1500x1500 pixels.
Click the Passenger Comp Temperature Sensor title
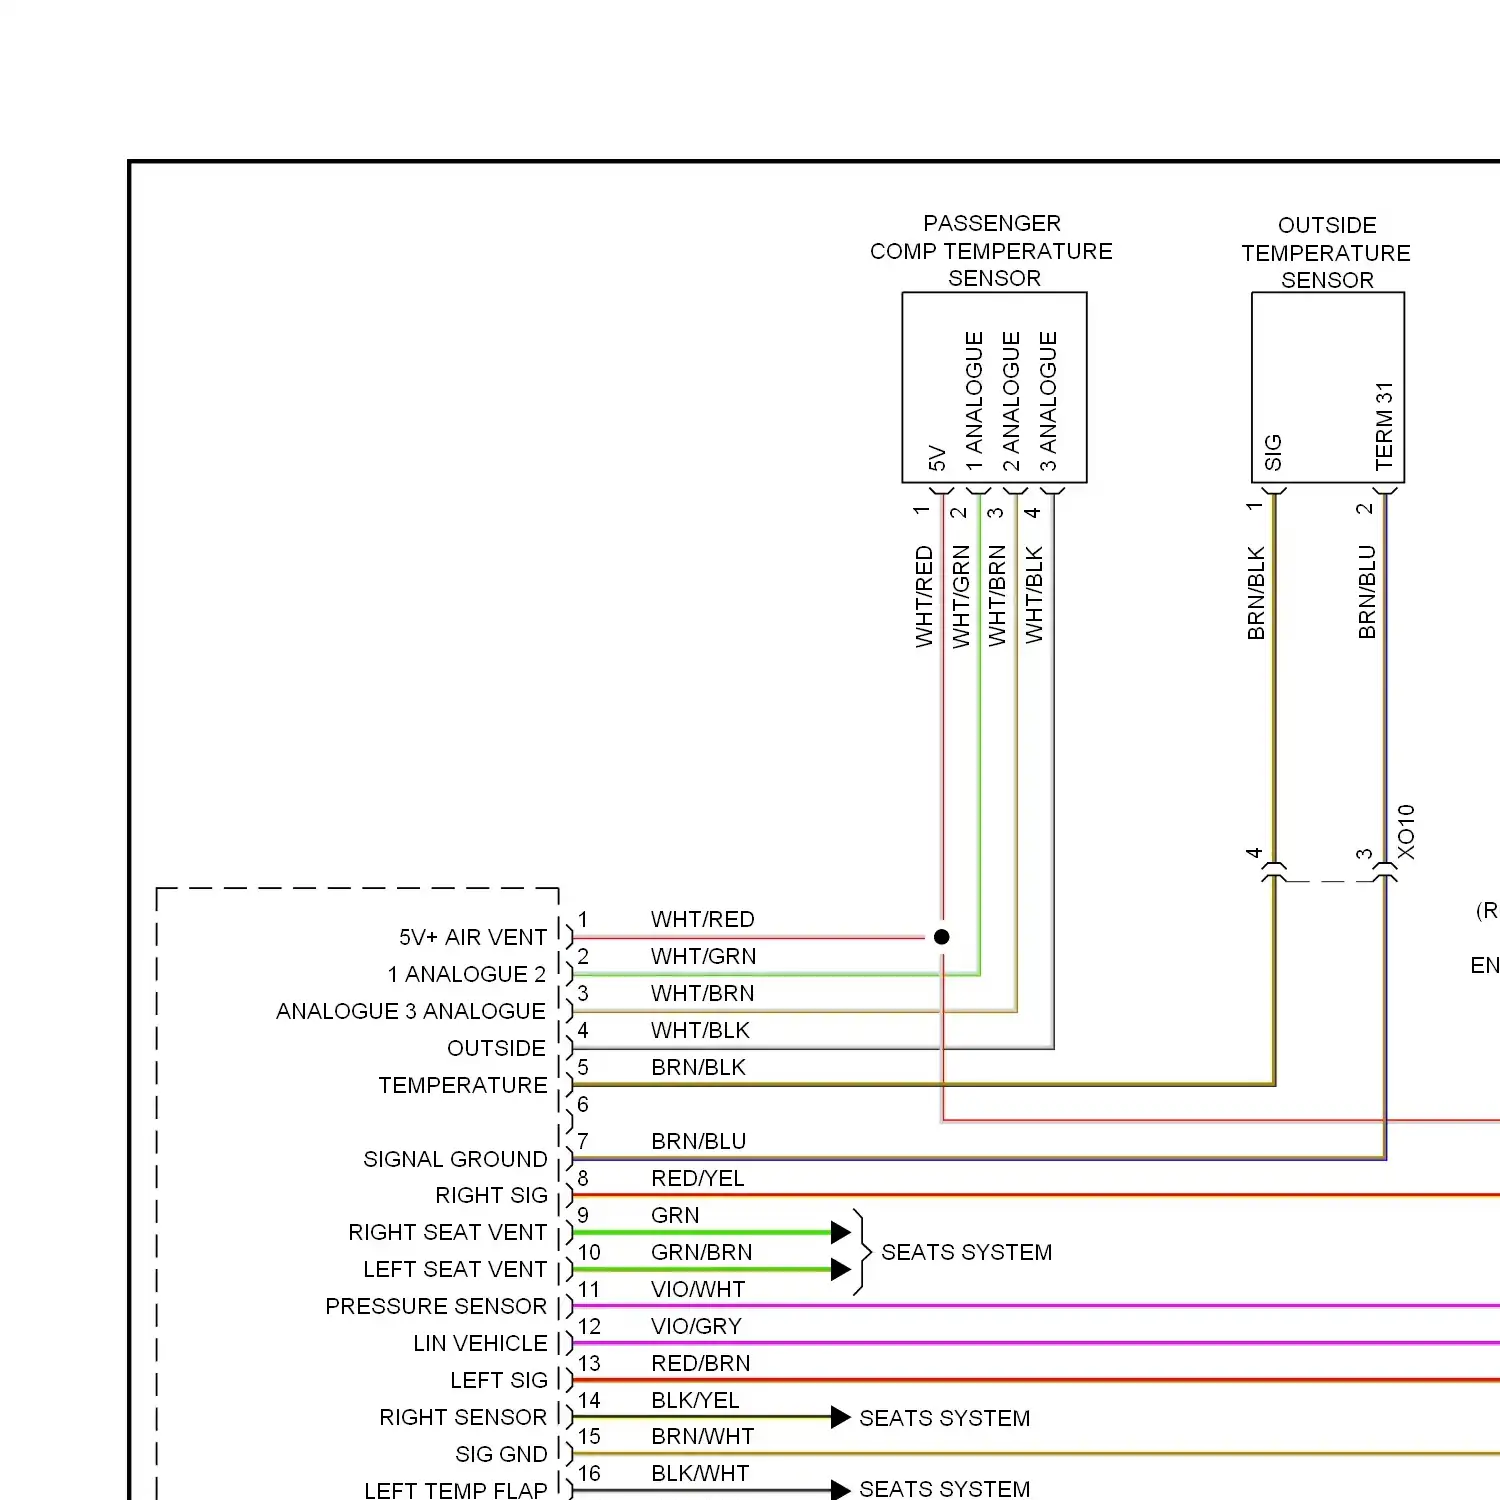[x=991, y=251]
